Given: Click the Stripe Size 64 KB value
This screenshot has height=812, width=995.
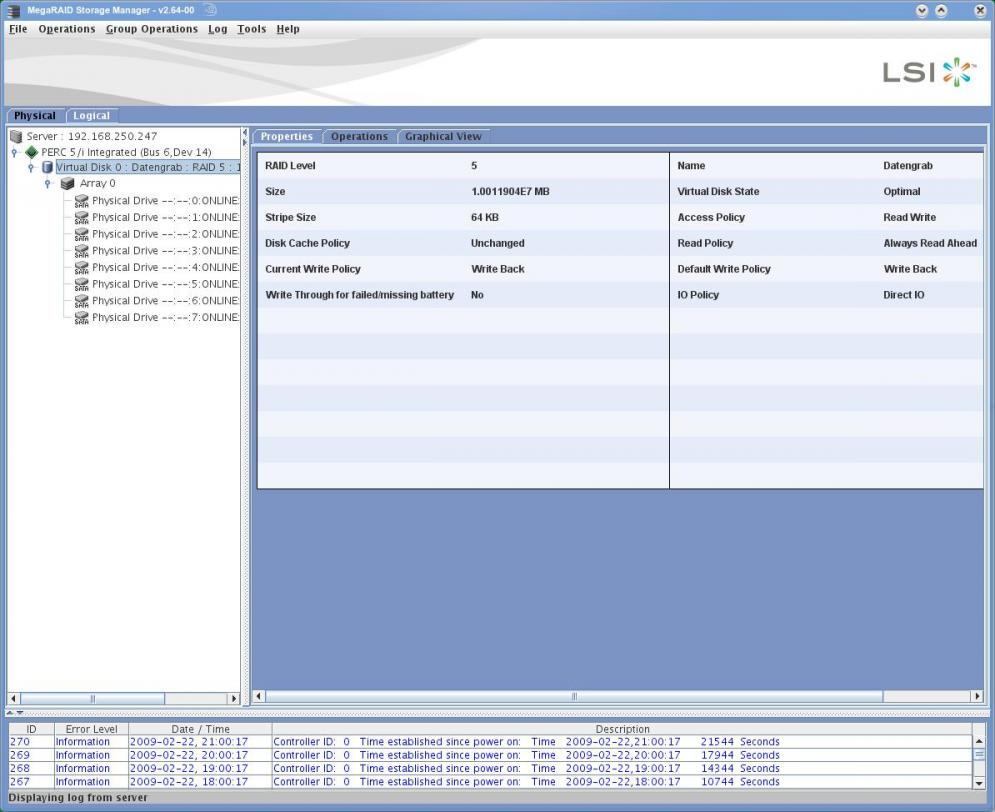Looking at the screenshot, I should [x=485, y=218].
